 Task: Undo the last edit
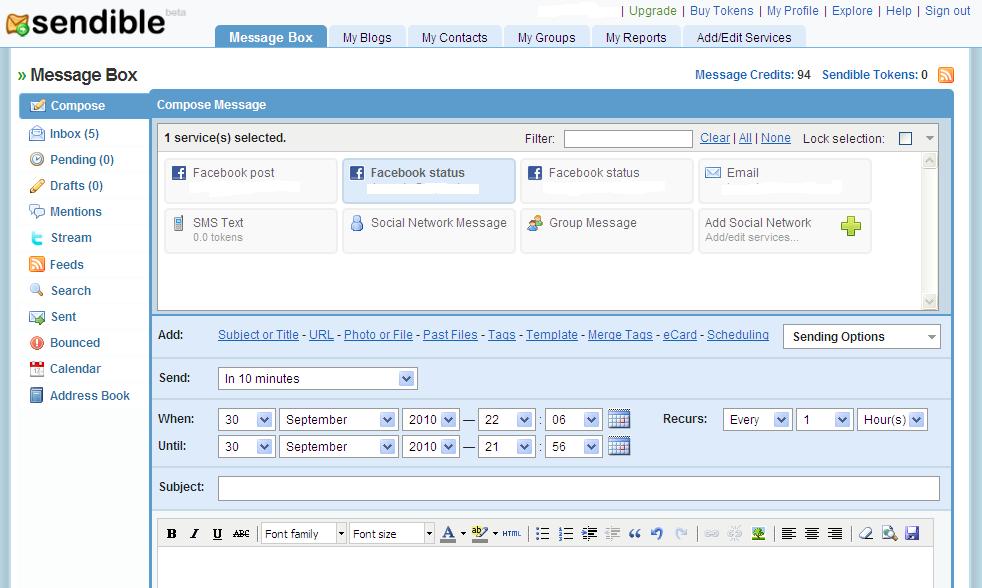[x=657, y=534]
